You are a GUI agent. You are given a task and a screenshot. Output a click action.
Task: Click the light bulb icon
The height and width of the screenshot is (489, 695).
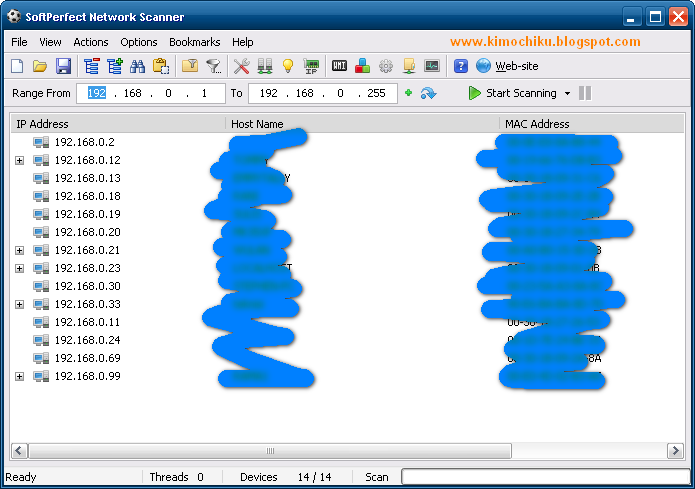coord(288,67)
